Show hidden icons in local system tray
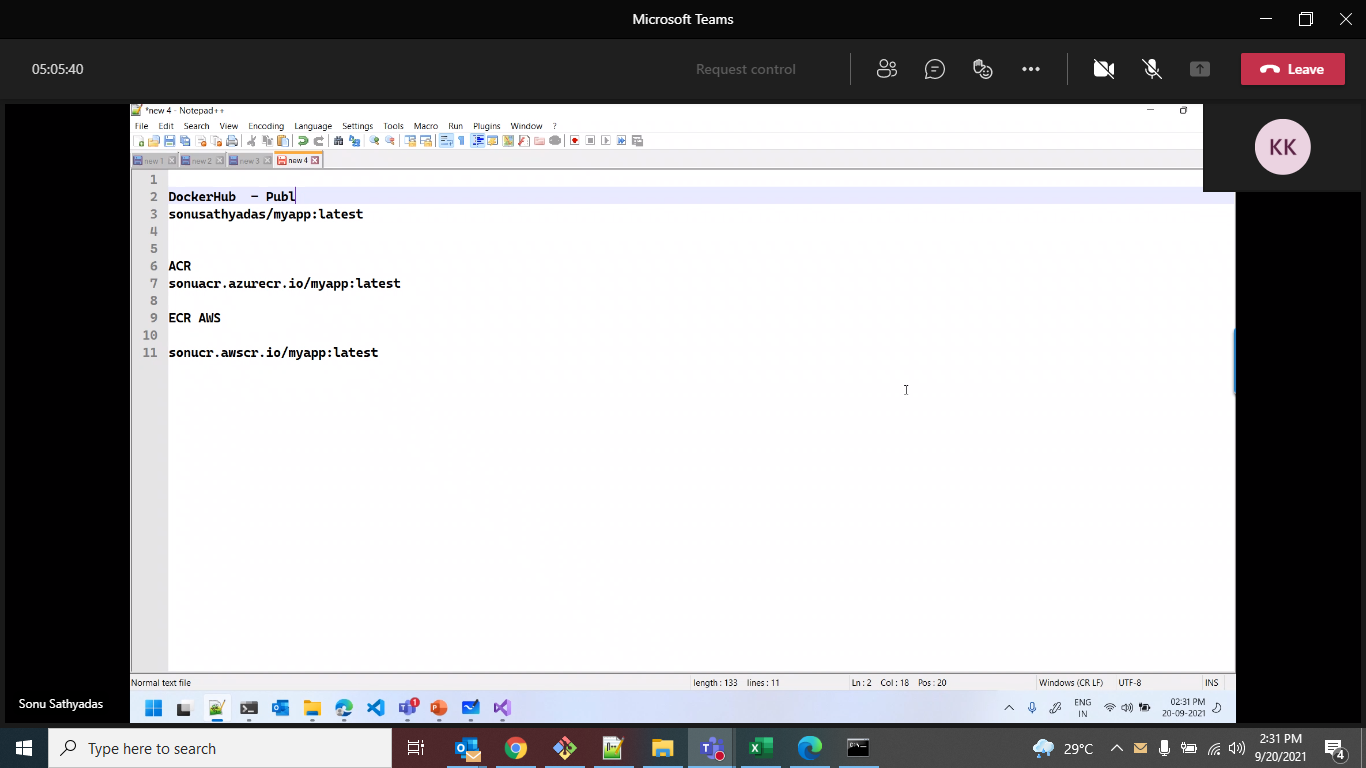1366x768 pixels. click(x=1117, y=748)
